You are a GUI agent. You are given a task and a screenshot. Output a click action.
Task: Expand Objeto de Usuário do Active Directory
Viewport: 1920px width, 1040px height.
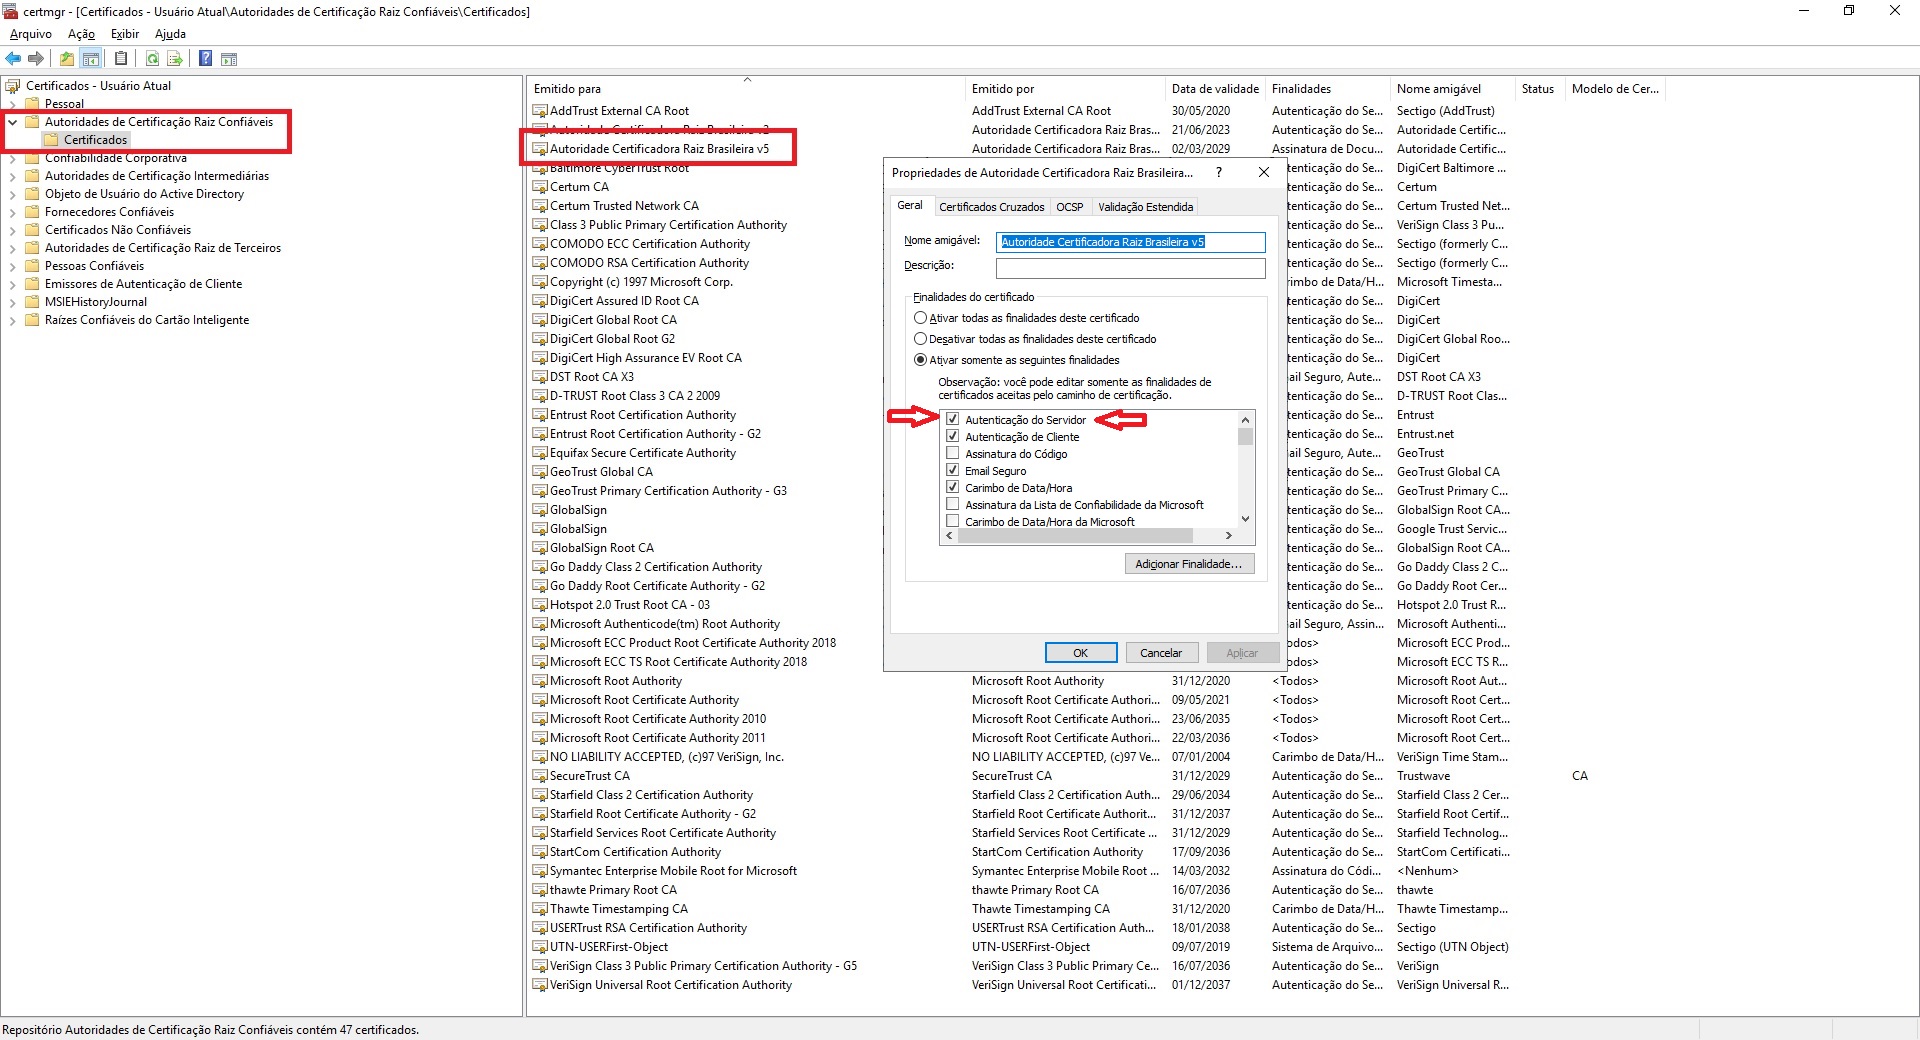click(x=12, y=194)
